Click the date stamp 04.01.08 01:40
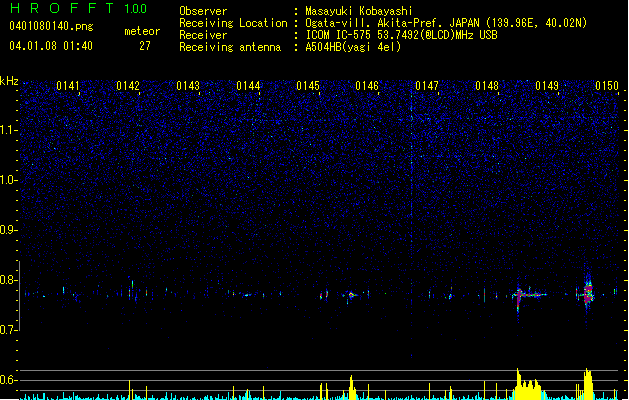This screenshot has height=400, width=629. click(x=51, y=46)
